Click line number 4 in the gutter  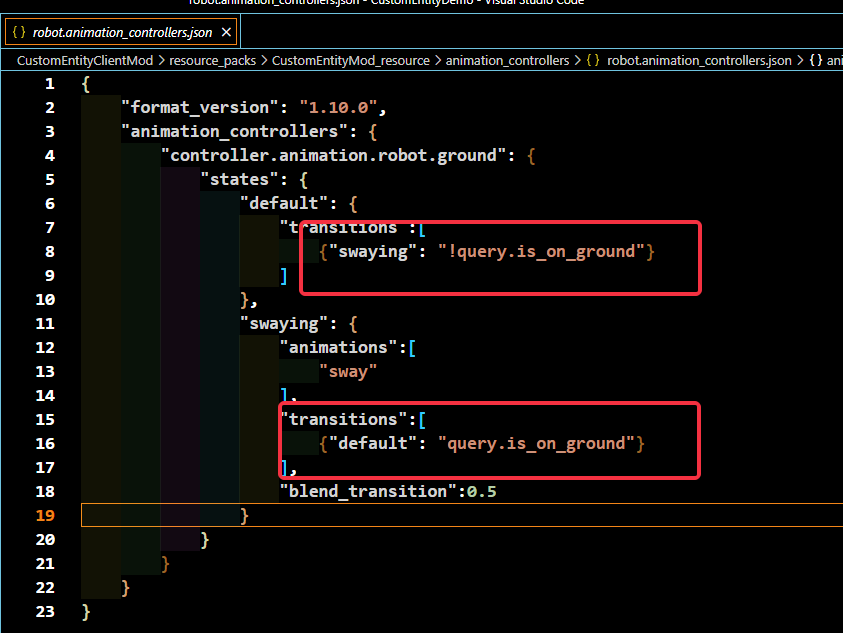coord(50,156)
